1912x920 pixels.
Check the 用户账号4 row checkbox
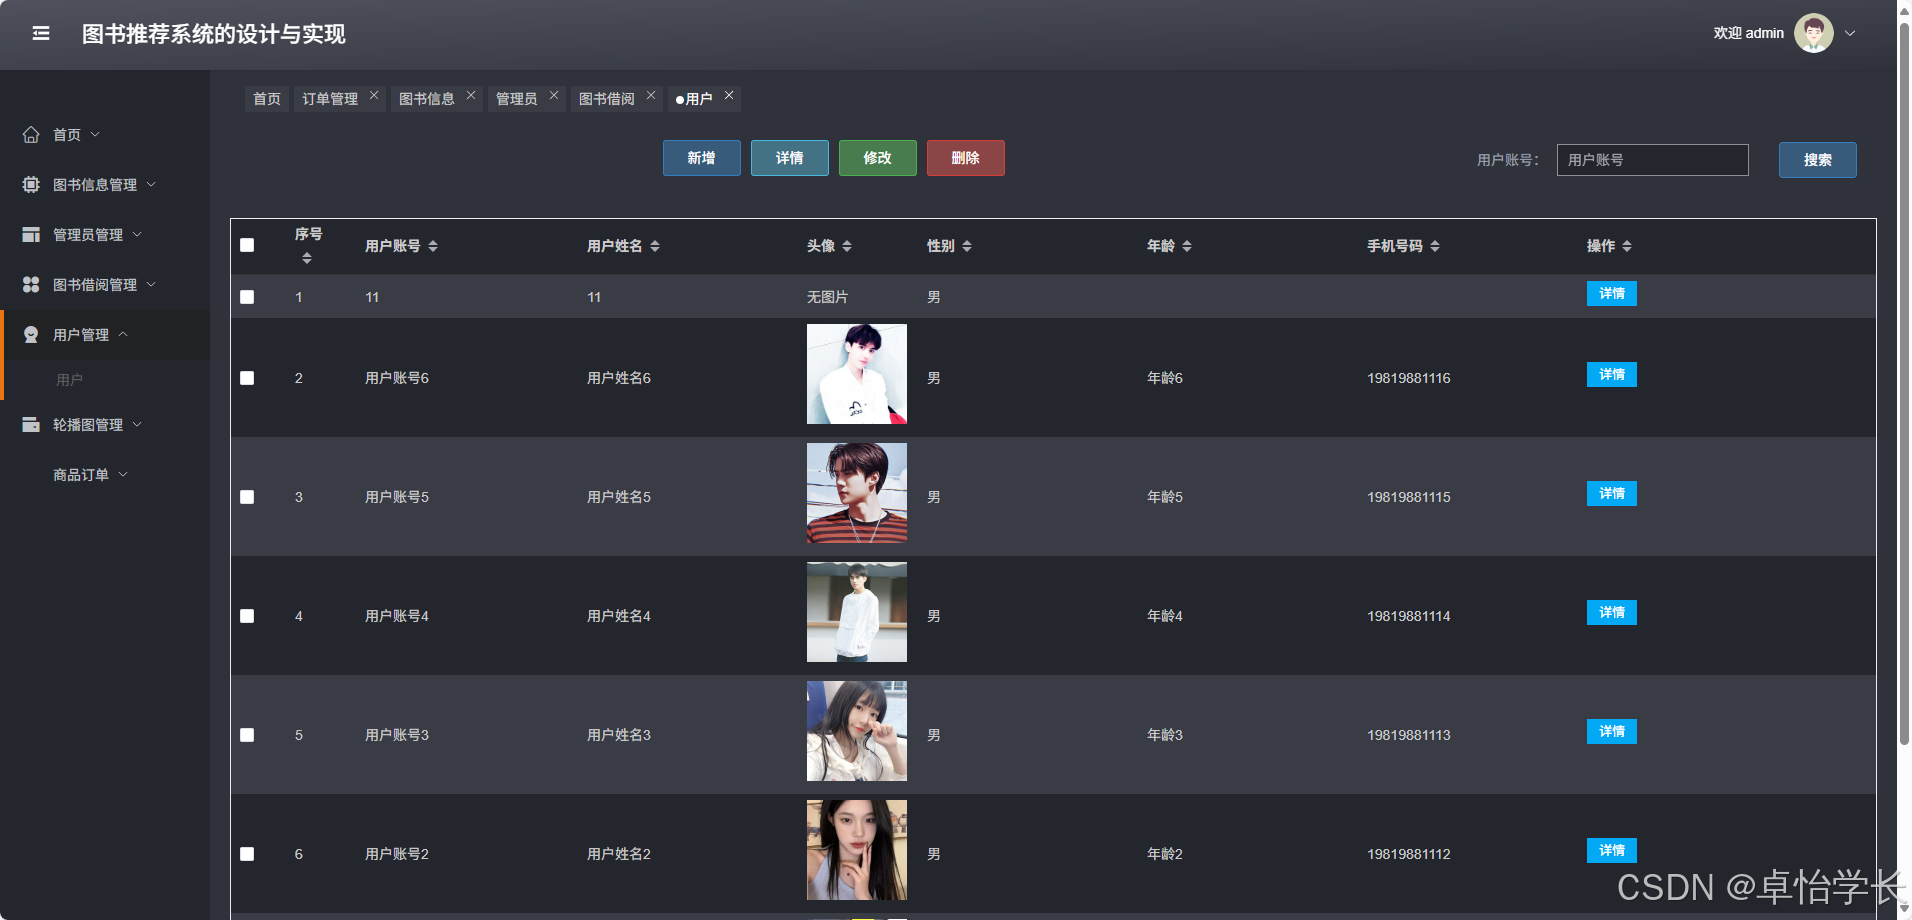(x=247, y=616)
